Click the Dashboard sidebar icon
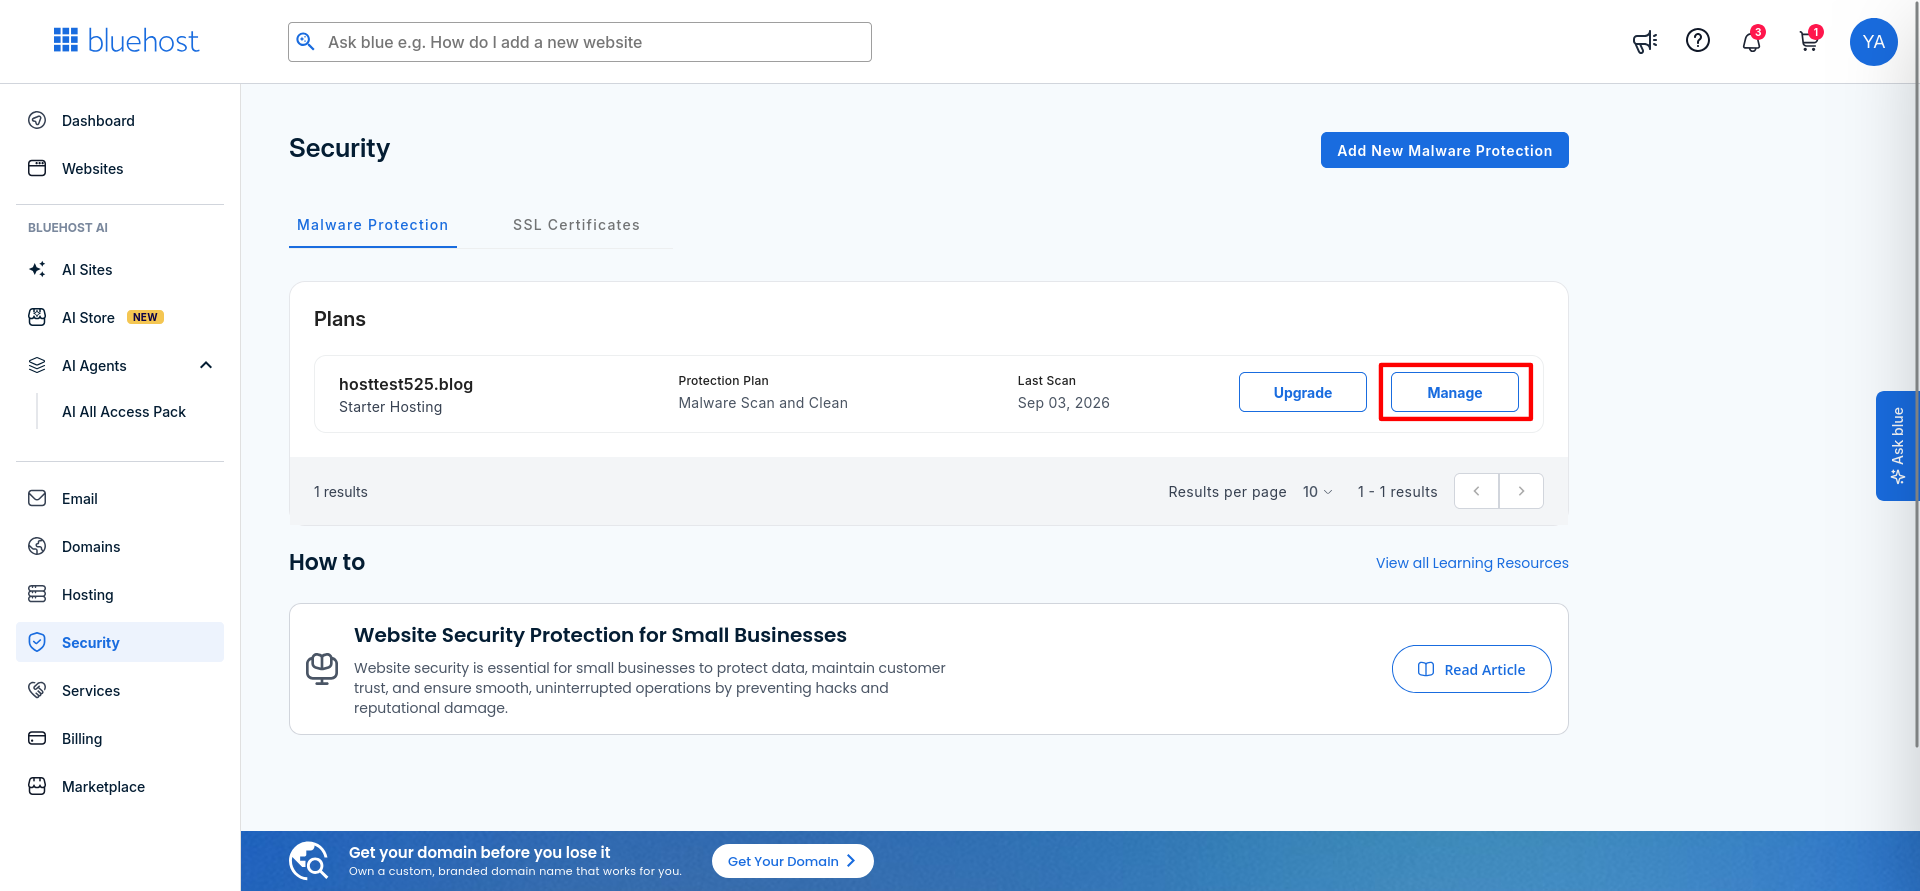Screen dimensions: 1920x891 point(37,120)
